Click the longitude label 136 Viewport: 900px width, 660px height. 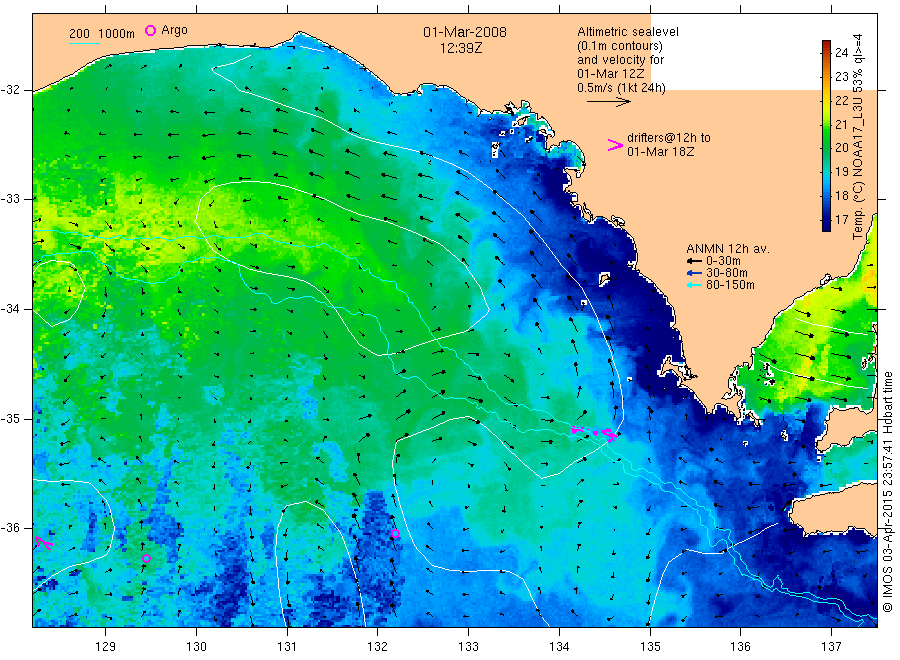pyautogui.click(x=740, y=647)
